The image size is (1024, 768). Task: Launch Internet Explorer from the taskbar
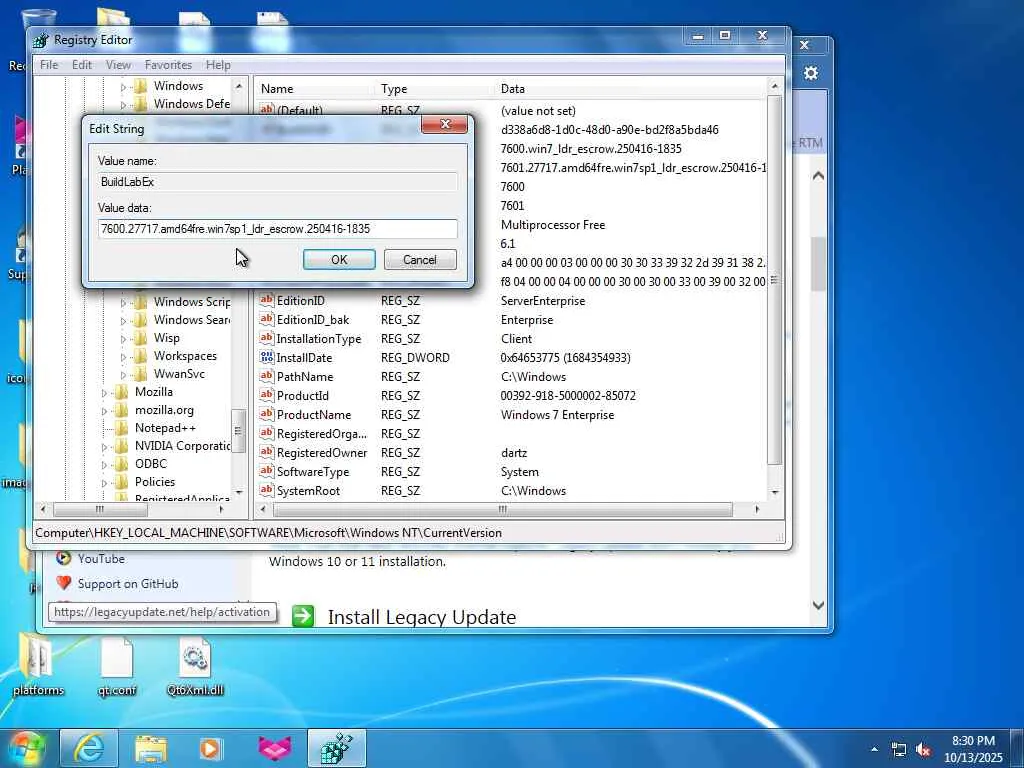click(x=89, y=748)
